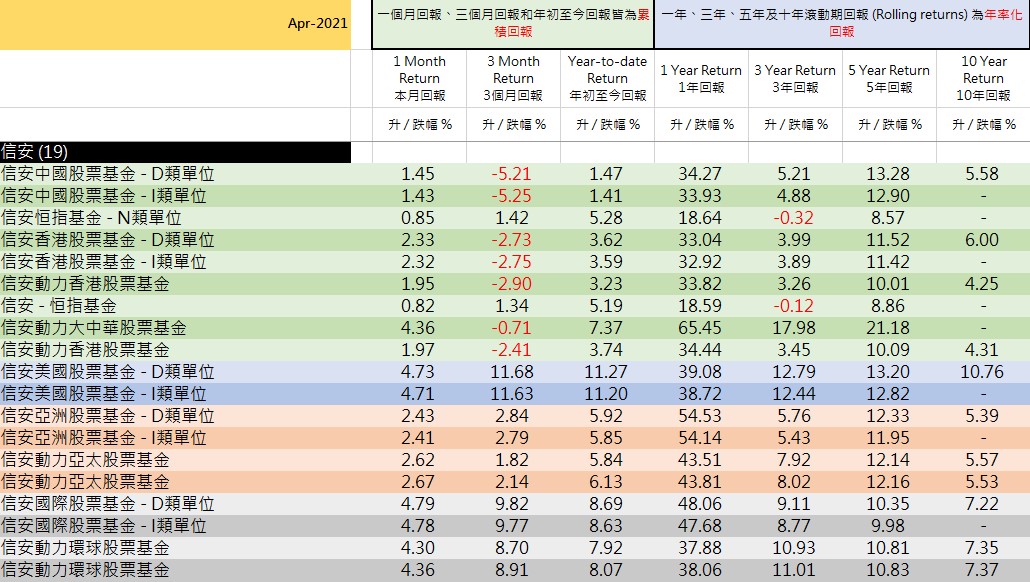The image size is (1030, 582).
Task: Select the 54.53 one-year cell
Action: click(700, 416)
